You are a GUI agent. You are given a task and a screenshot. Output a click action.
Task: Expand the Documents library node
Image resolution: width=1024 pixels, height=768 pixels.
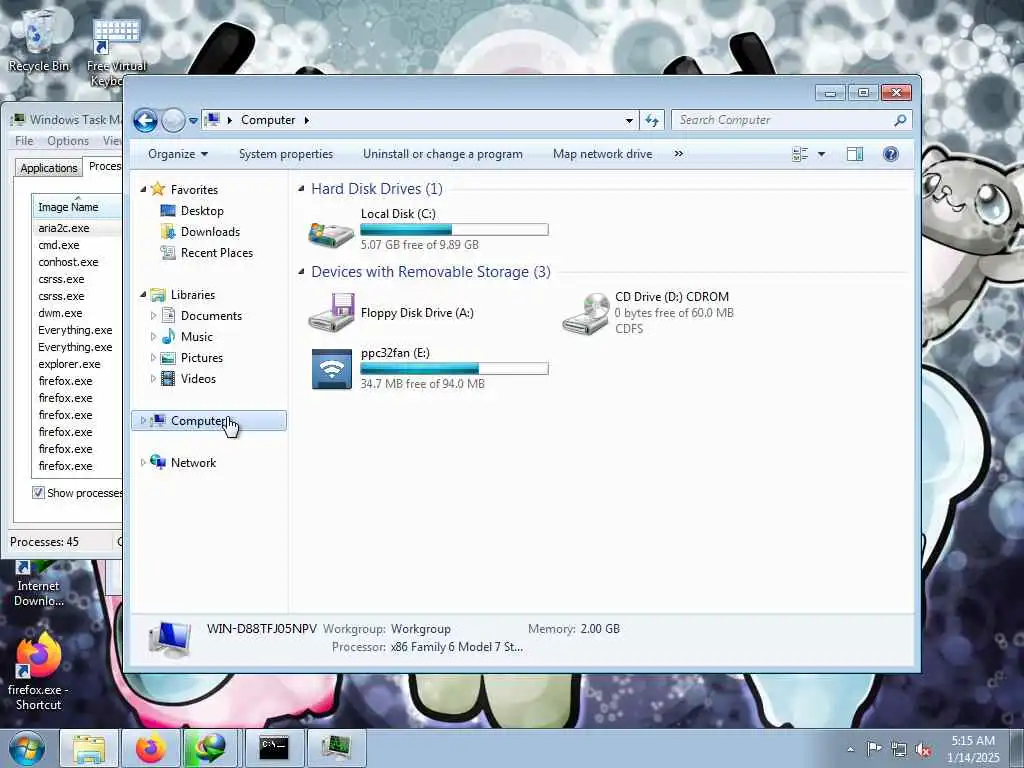153,316
